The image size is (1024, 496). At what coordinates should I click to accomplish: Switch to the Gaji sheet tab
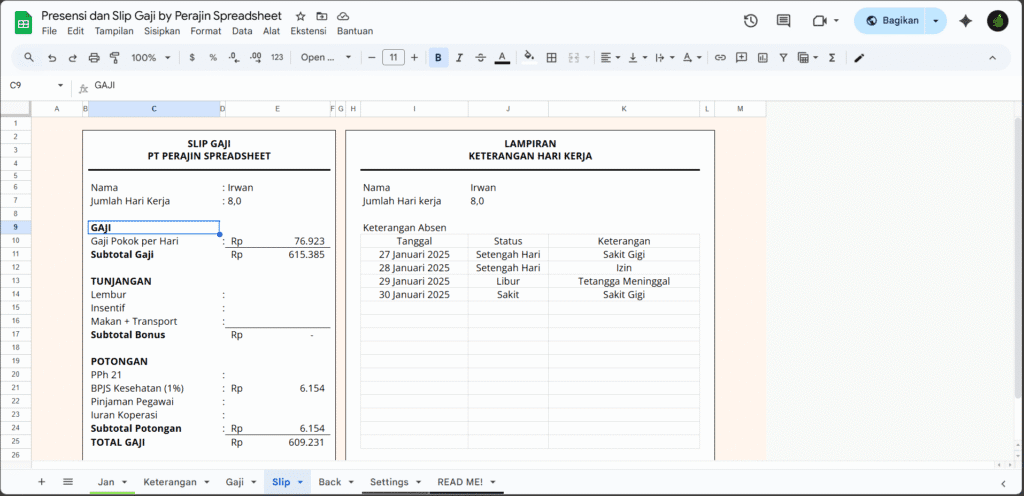[x=241, y=482]
